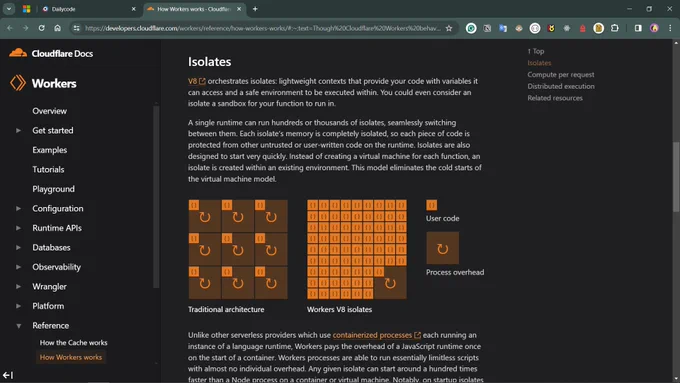Close the How Workers works tab
The image size is (680, 383).
[239, 9]
